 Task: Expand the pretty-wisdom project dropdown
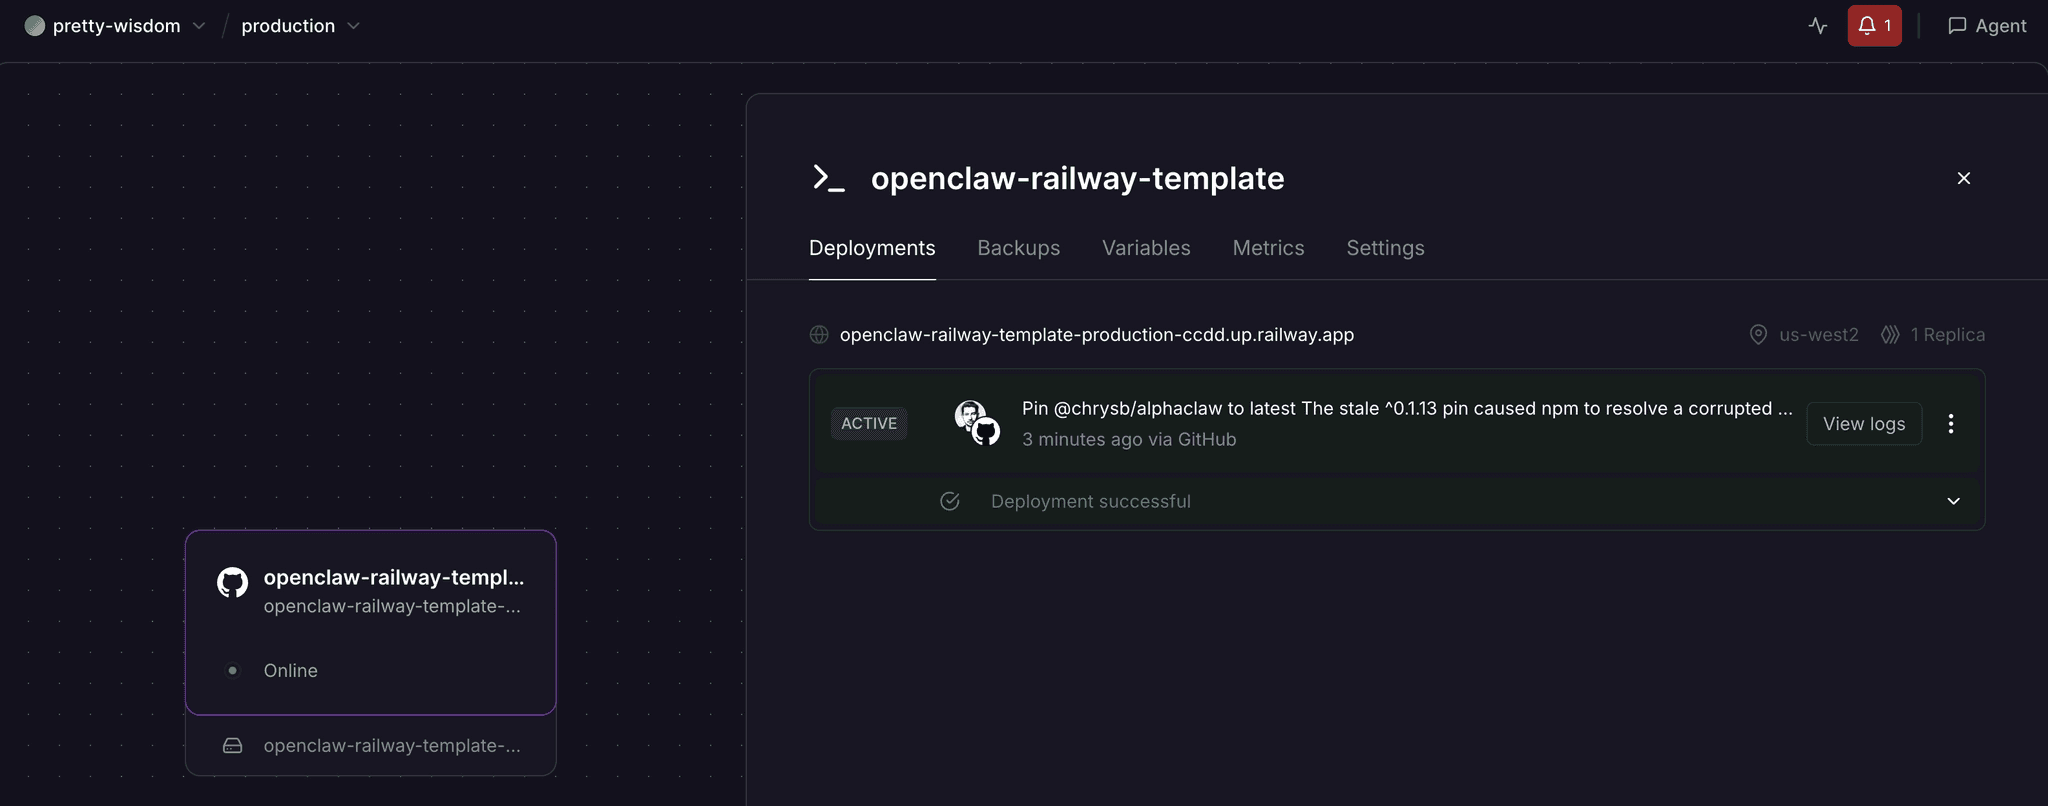199,26
